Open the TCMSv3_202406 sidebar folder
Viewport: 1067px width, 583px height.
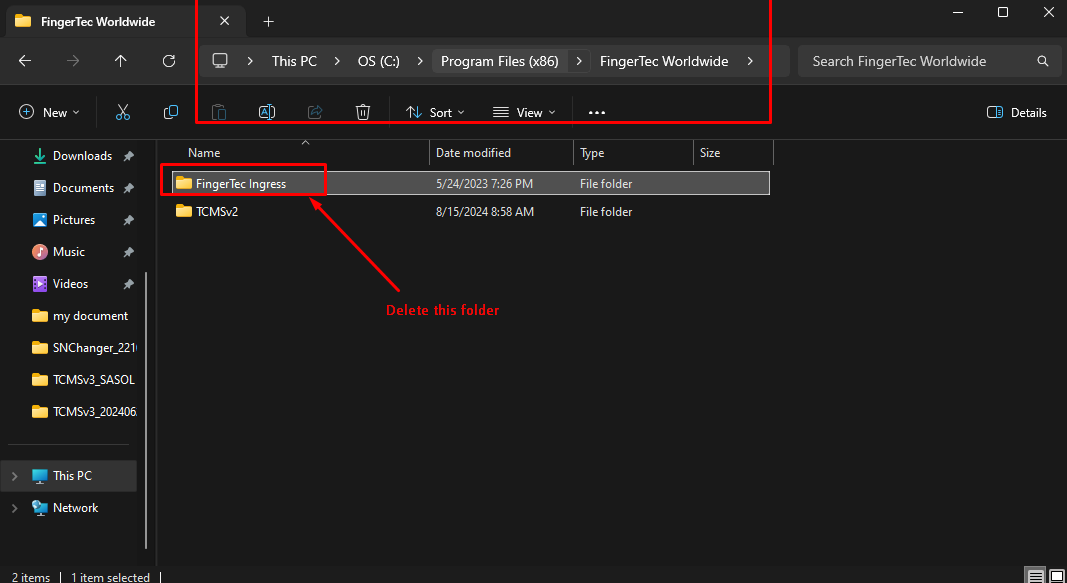coord(84,412)
